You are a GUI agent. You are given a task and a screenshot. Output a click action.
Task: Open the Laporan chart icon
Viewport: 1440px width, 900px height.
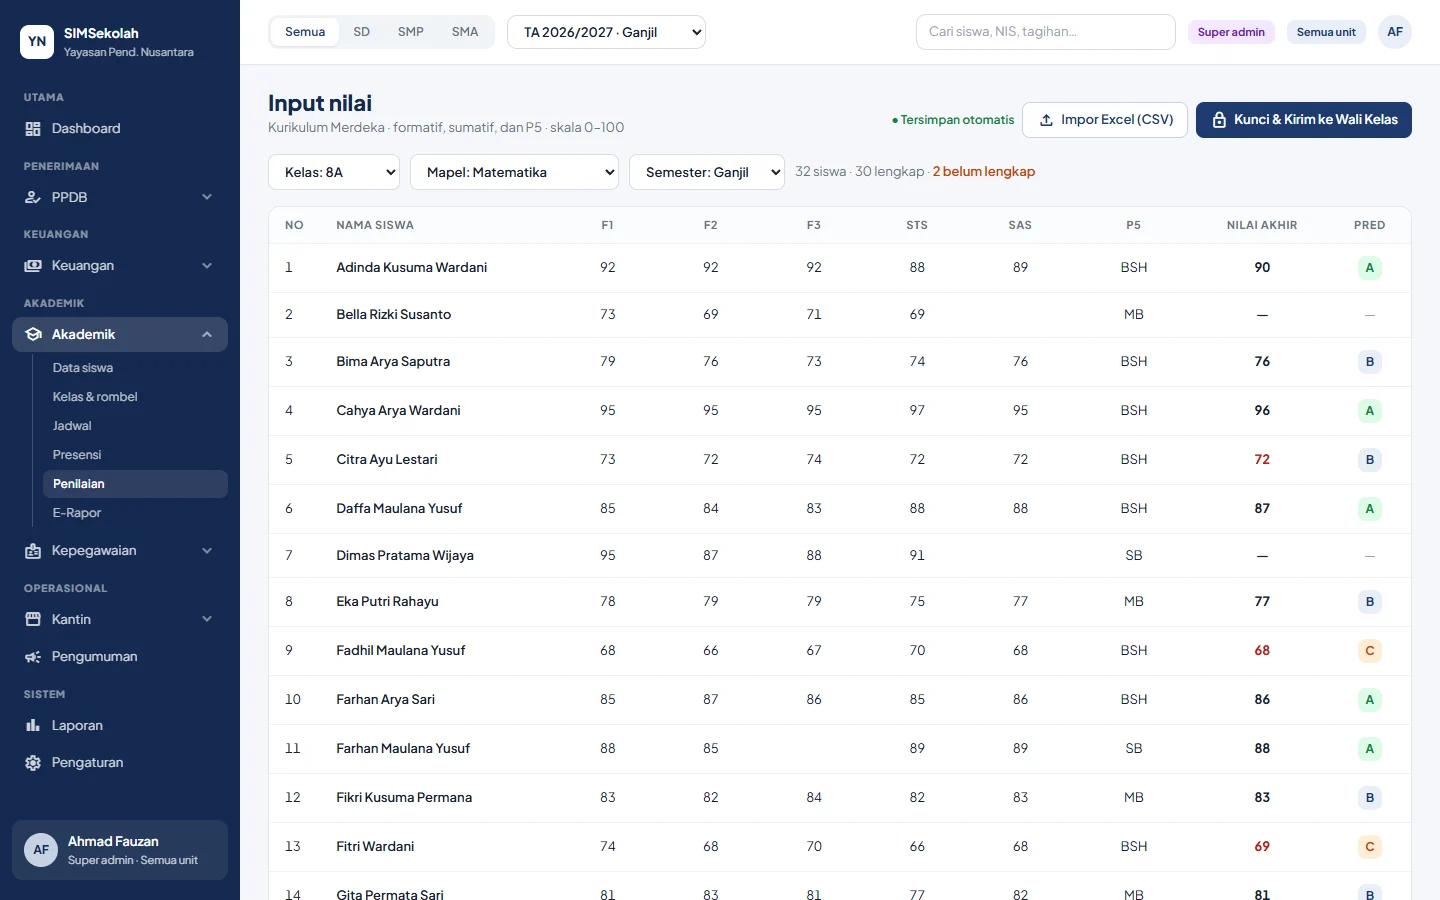[x=33, y=726]
